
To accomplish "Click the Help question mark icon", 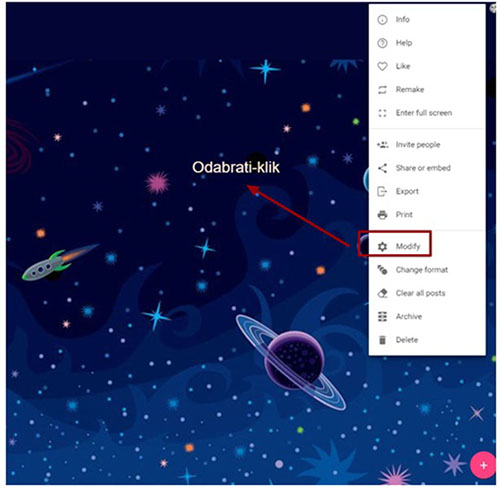I will pyautogui.click(x=382, y=43).
